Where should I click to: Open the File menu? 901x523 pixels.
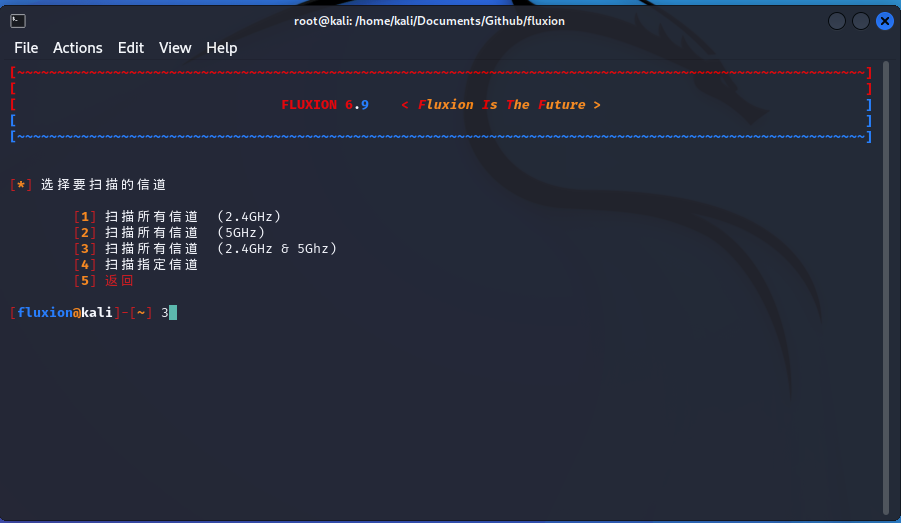26,48
